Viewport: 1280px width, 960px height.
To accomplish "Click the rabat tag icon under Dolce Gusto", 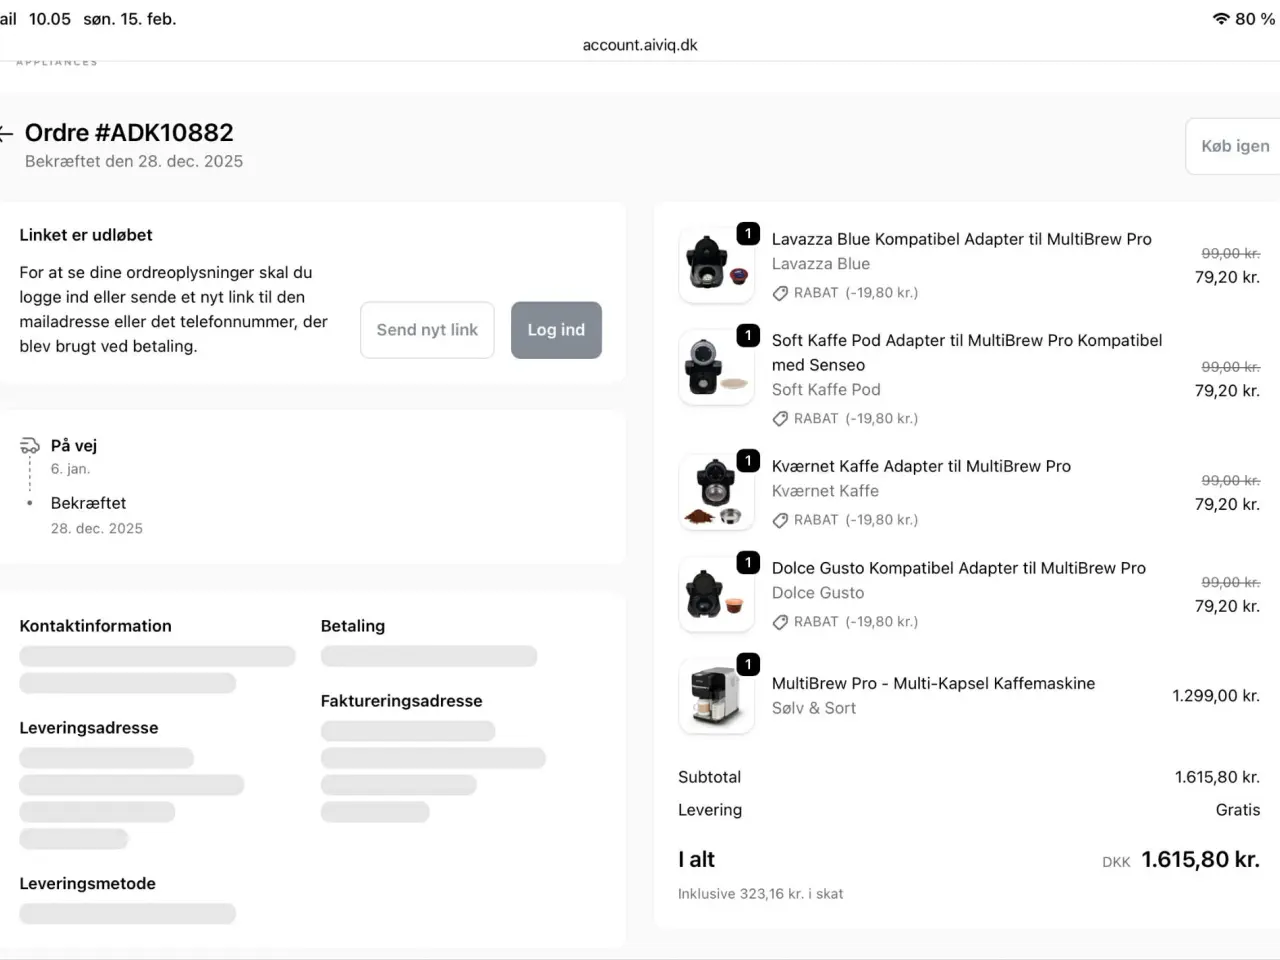I will (x=780, y=622).
